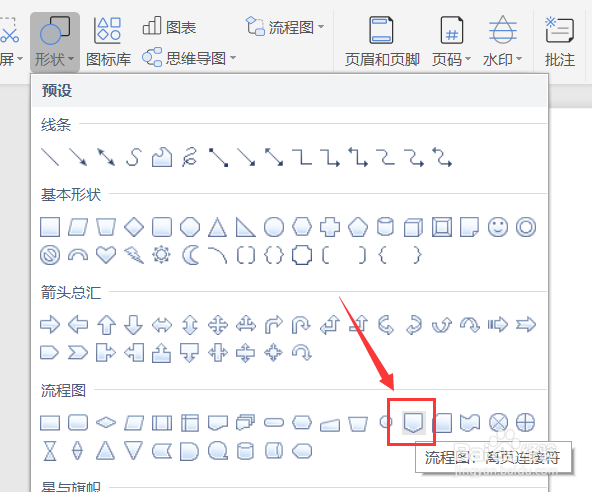592x492 pixels.
Task: Select the donut ring basic shape
Action: [x=526, y=227]
